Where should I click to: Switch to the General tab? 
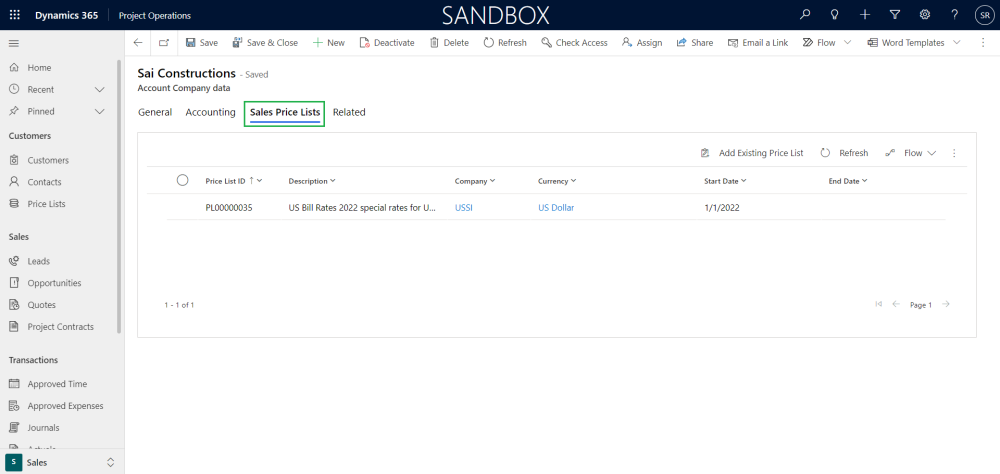coord(155,112)
